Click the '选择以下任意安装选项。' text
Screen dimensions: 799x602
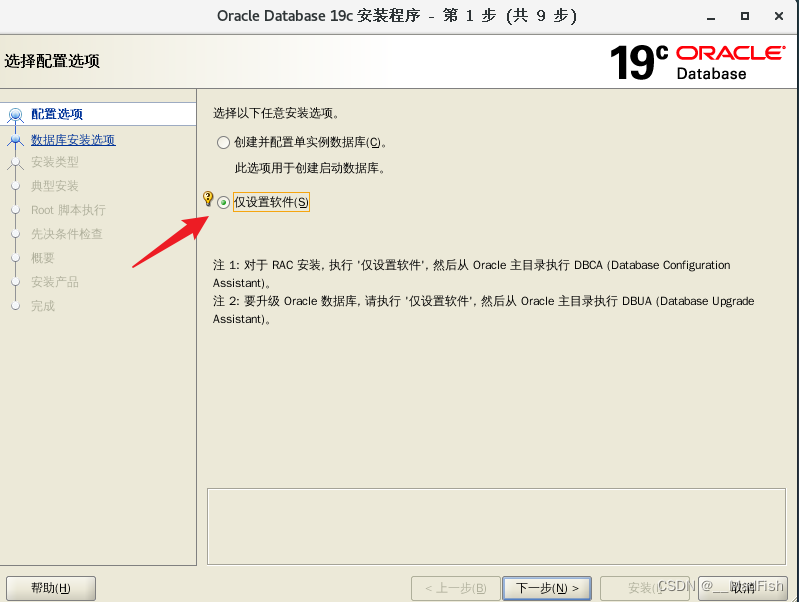pos(276,113)
